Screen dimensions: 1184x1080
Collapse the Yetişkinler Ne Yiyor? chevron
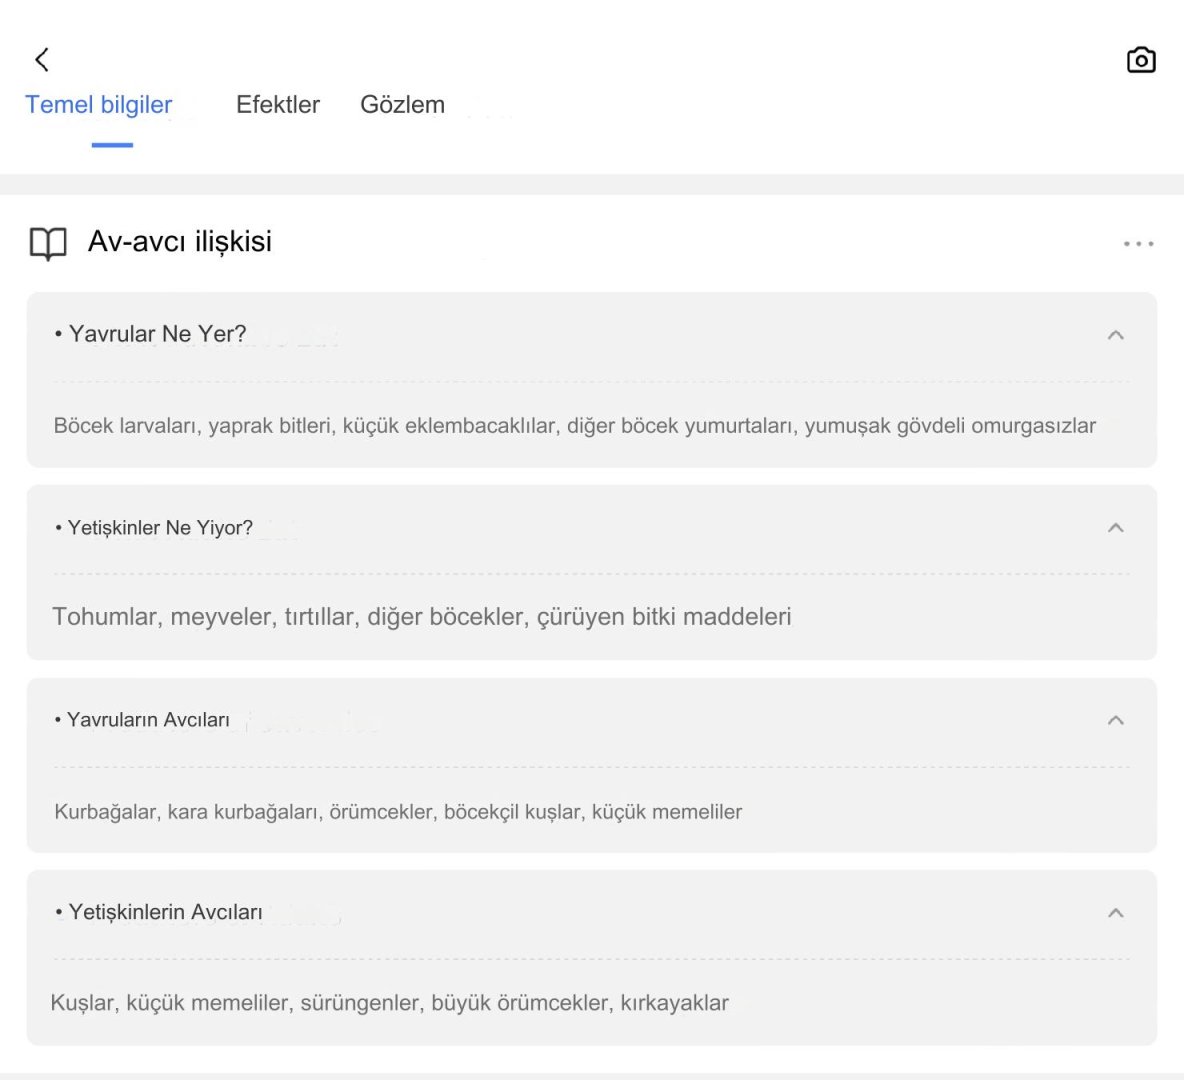[x=1116, y=528]
